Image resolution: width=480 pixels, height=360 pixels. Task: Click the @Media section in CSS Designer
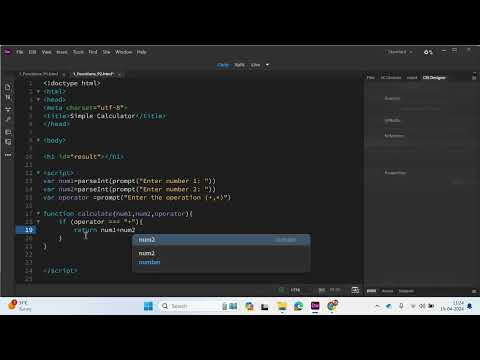coord(392,120)
